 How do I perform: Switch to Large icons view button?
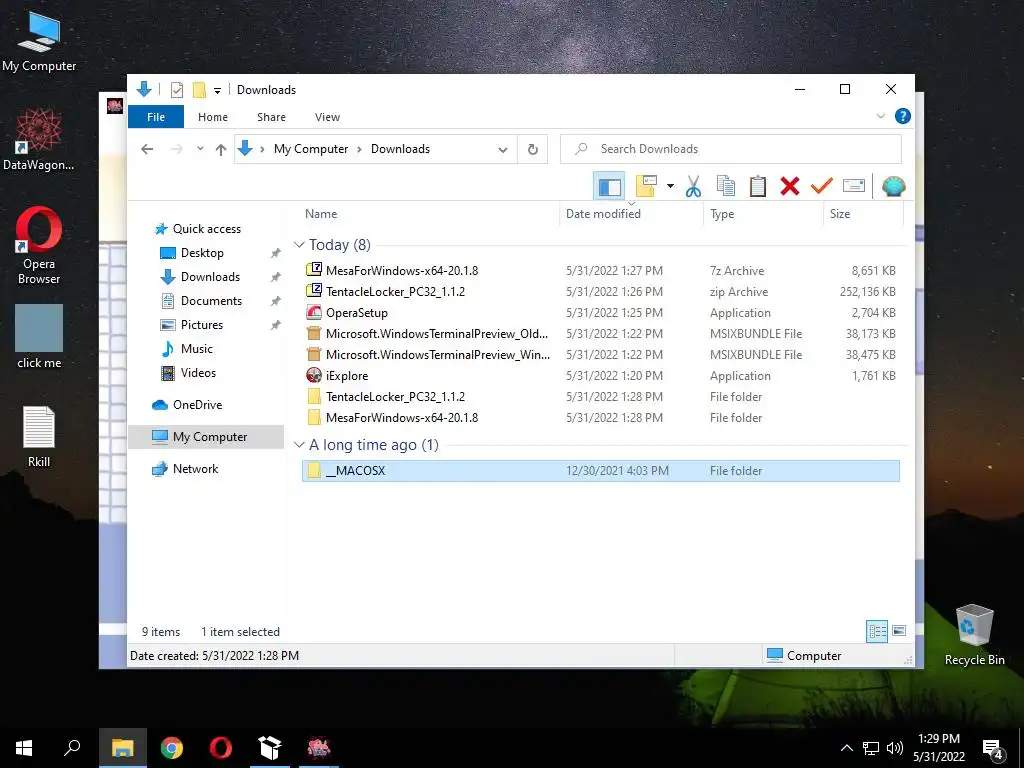coord(899,631)
